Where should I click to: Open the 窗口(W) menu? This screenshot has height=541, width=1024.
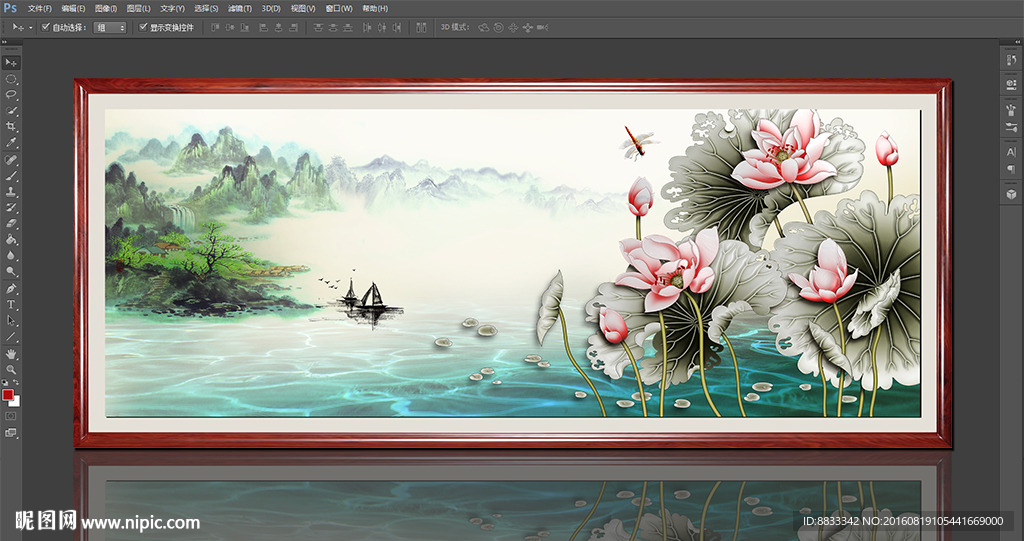coord(339,8)
